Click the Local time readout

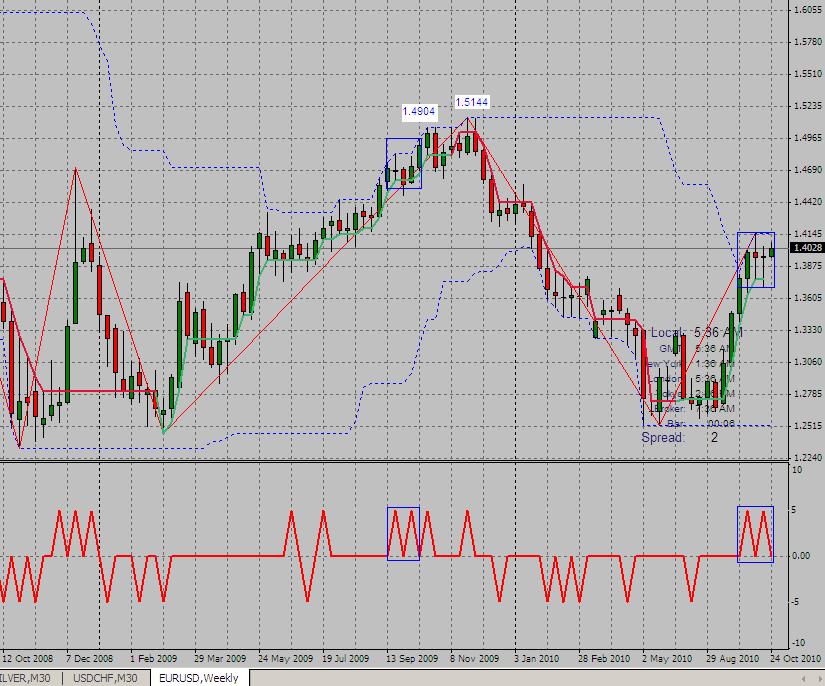coord(696,332)
